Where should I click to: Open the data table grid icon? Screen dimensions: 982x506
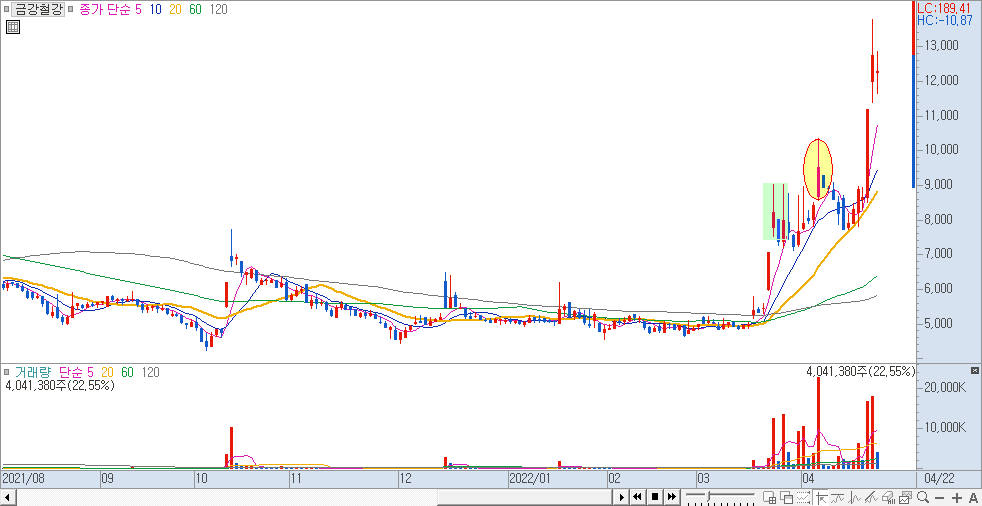coord(13,27)
